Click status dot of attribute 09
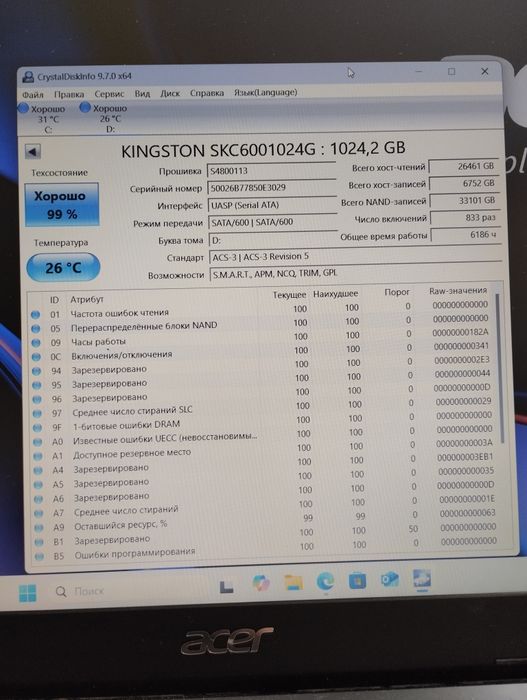 pyautogui.click(x=36, y=343)
